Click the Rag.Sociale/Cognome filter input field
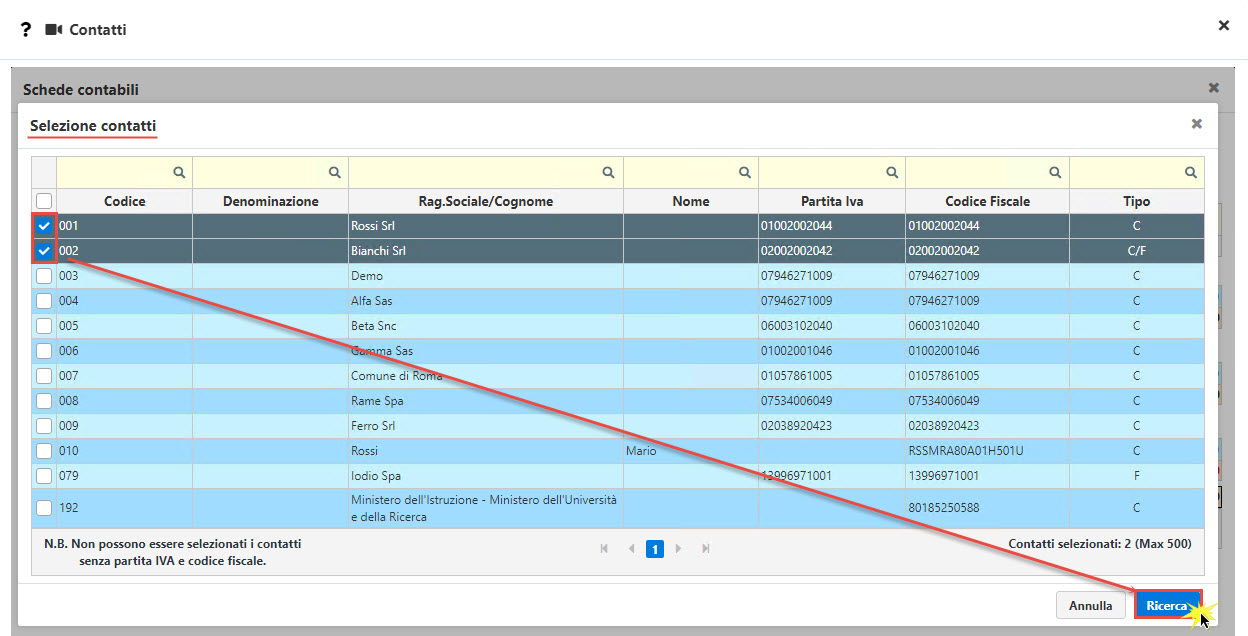This screenshot has width=1248, height=636. point(485,172)
